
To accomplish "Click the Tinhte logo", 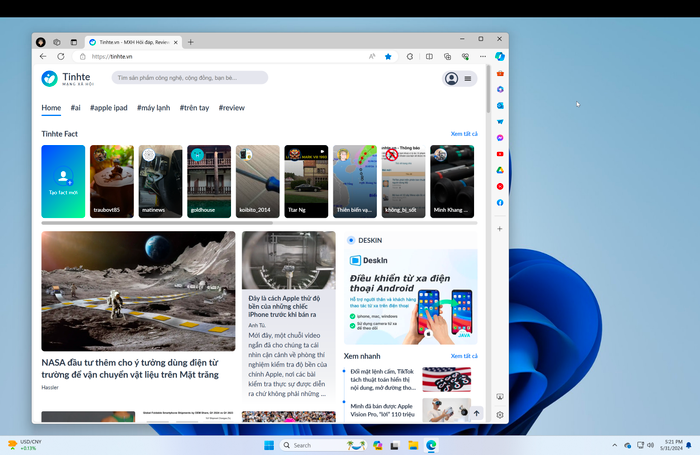I will pyautogui.click(x=68, y=78).
